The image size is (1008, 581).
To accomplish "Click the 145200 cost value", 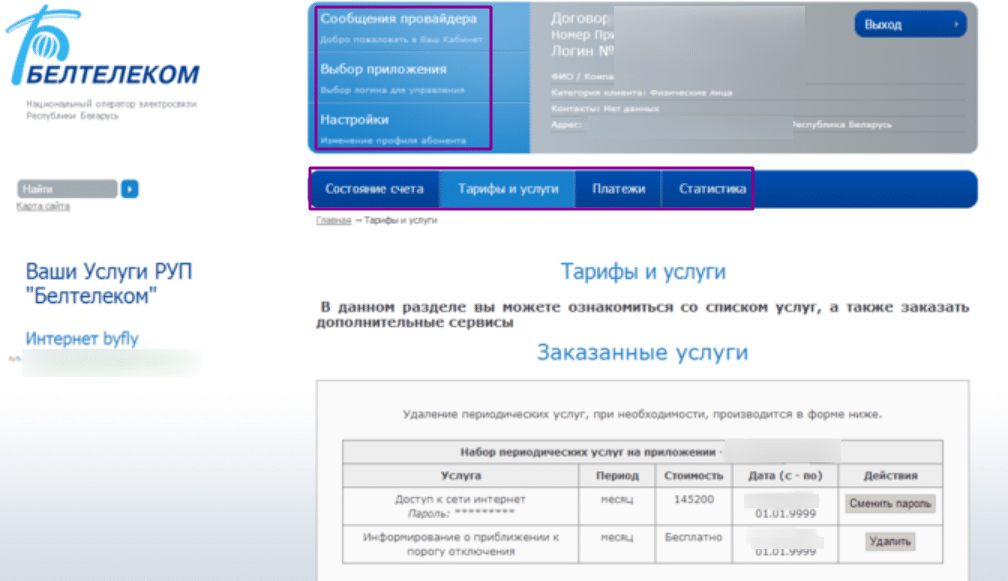I will click(694, 499).
